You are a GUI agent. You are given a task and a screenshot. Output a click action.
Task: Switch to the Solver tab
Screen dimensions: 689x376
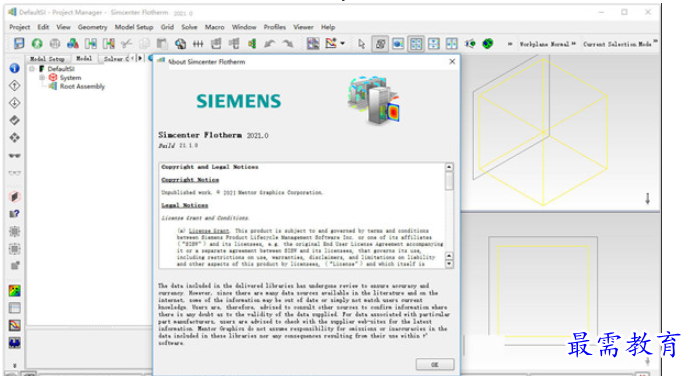(116, 58)
